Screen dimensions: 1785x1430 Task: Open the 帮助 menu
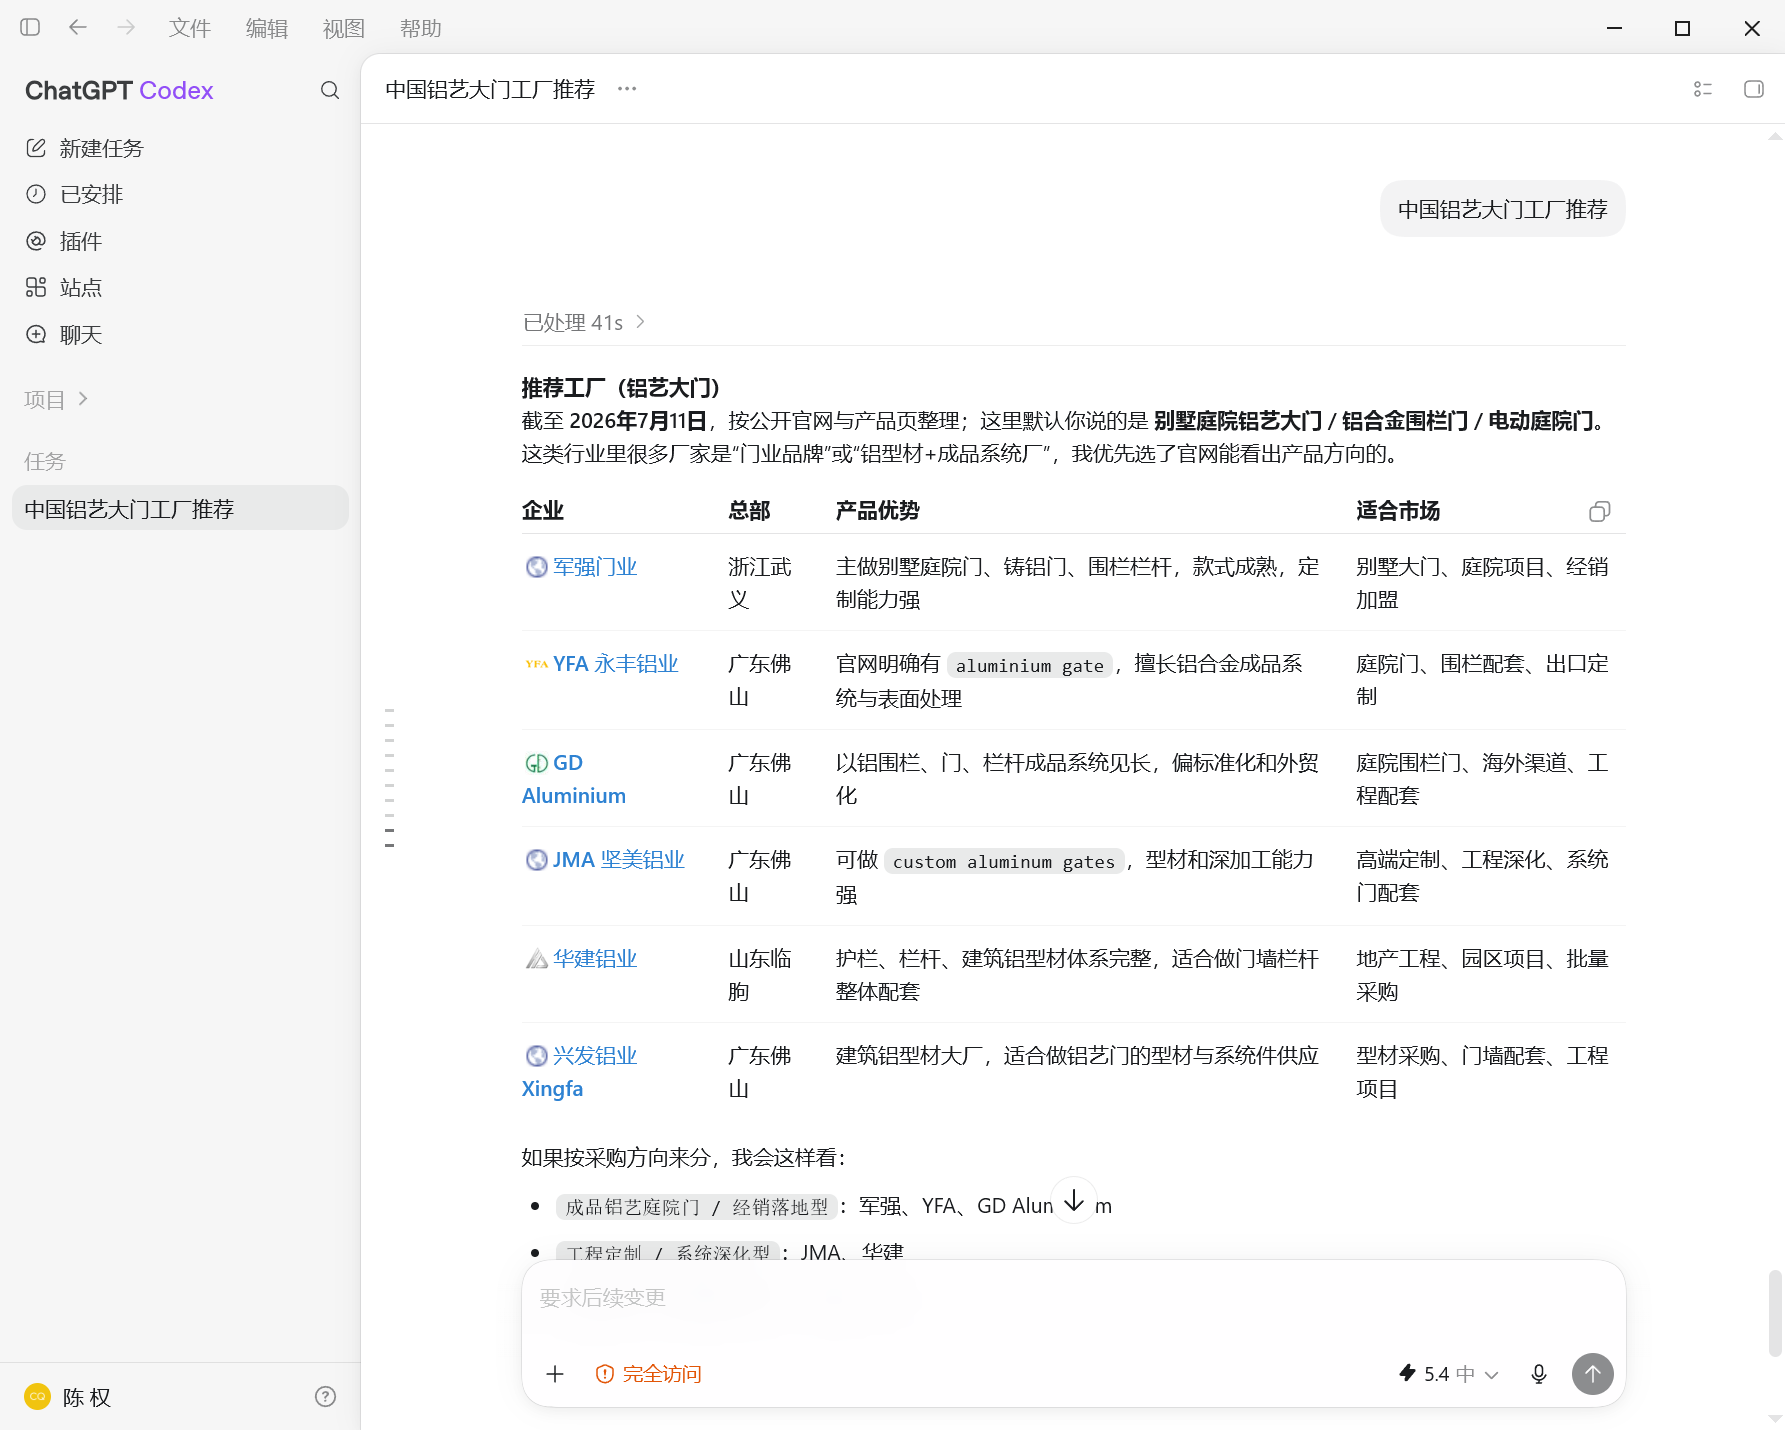click(x=421, y=29)
